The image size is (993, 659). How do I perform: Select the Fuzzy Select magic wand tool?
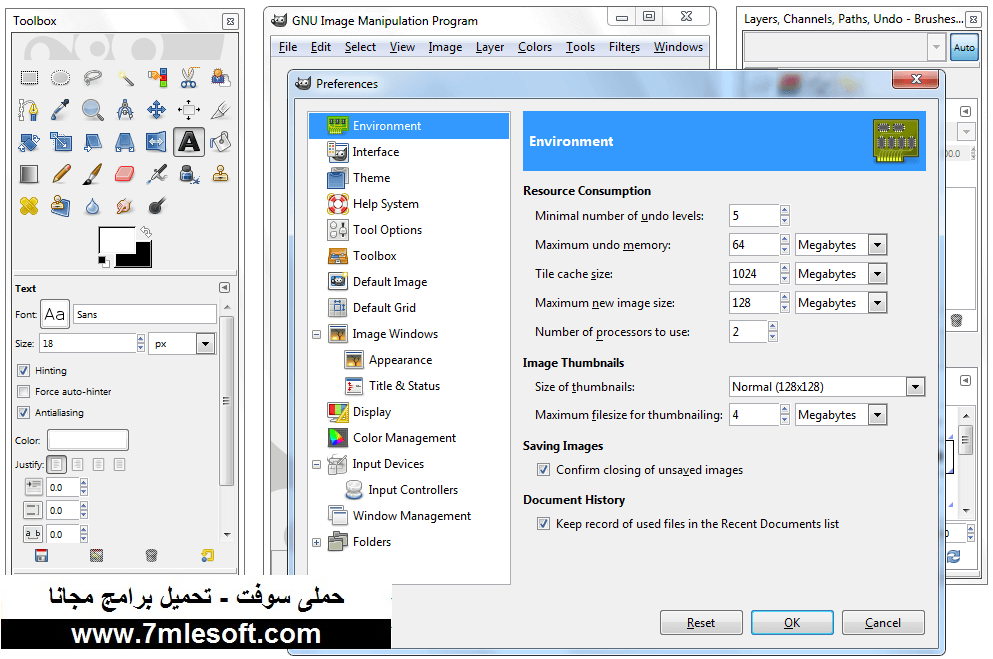point(125,78)
